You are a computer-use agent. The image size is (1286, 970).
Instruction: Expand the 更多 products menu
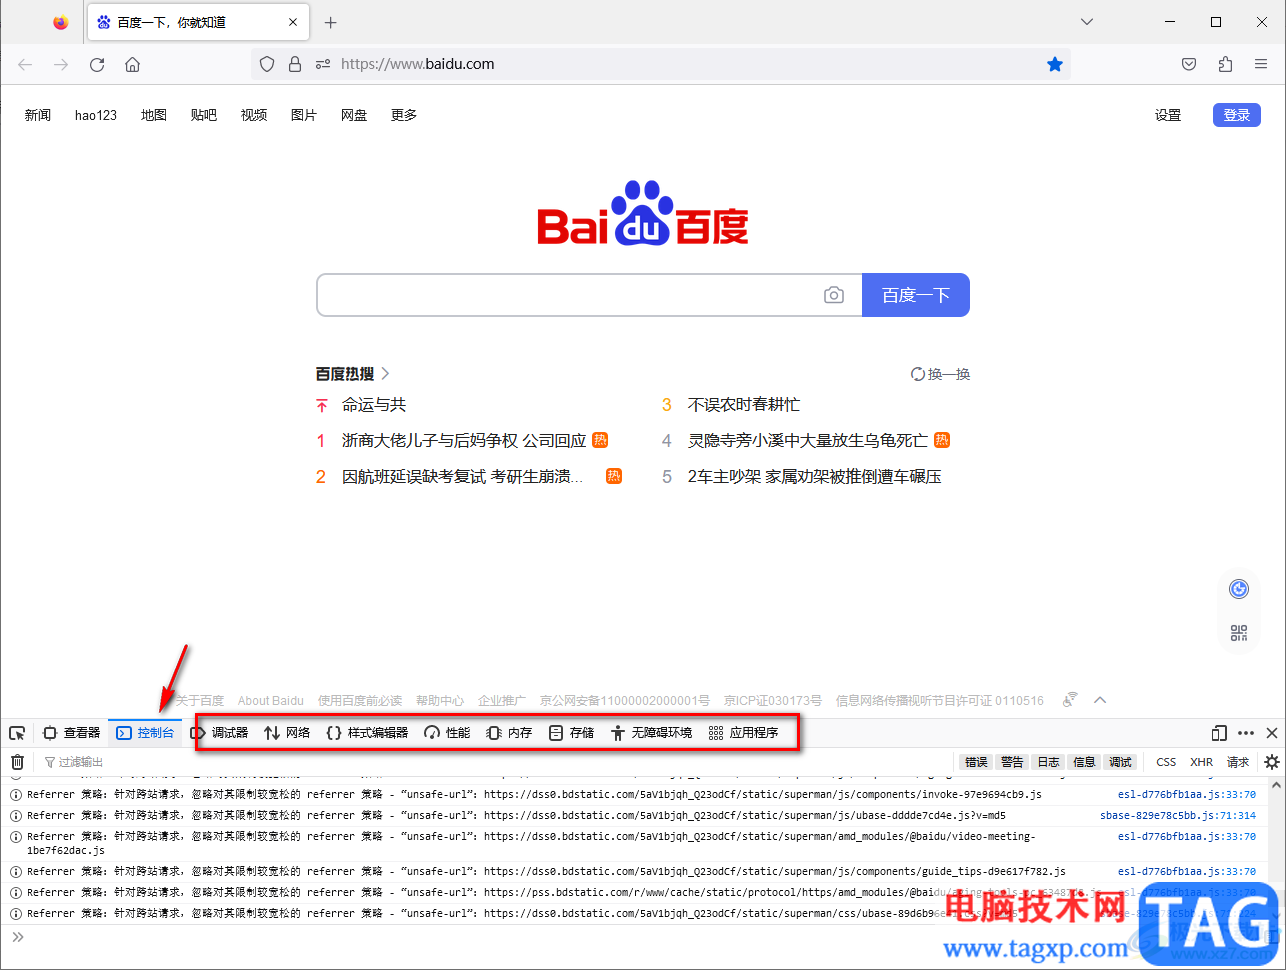[404, 115]
